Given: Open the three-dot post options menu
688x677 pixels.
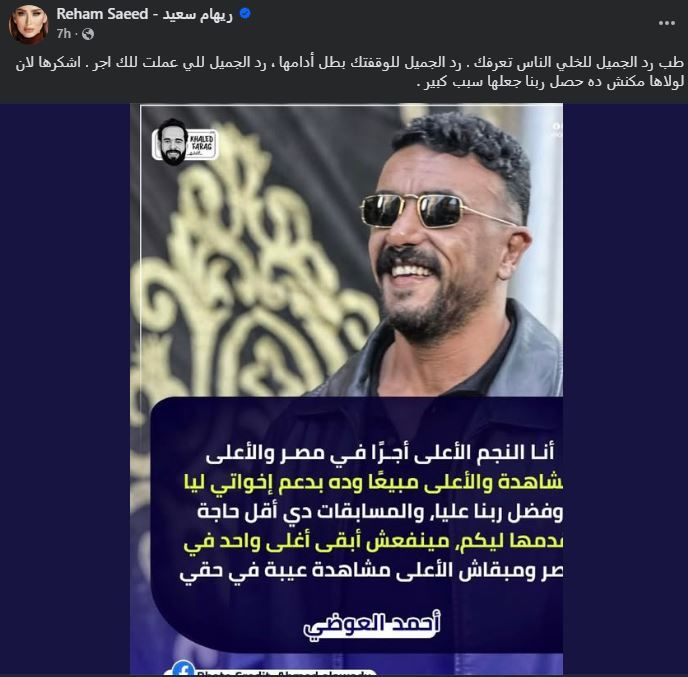Looking at the screenshot, I should (666, 23).
